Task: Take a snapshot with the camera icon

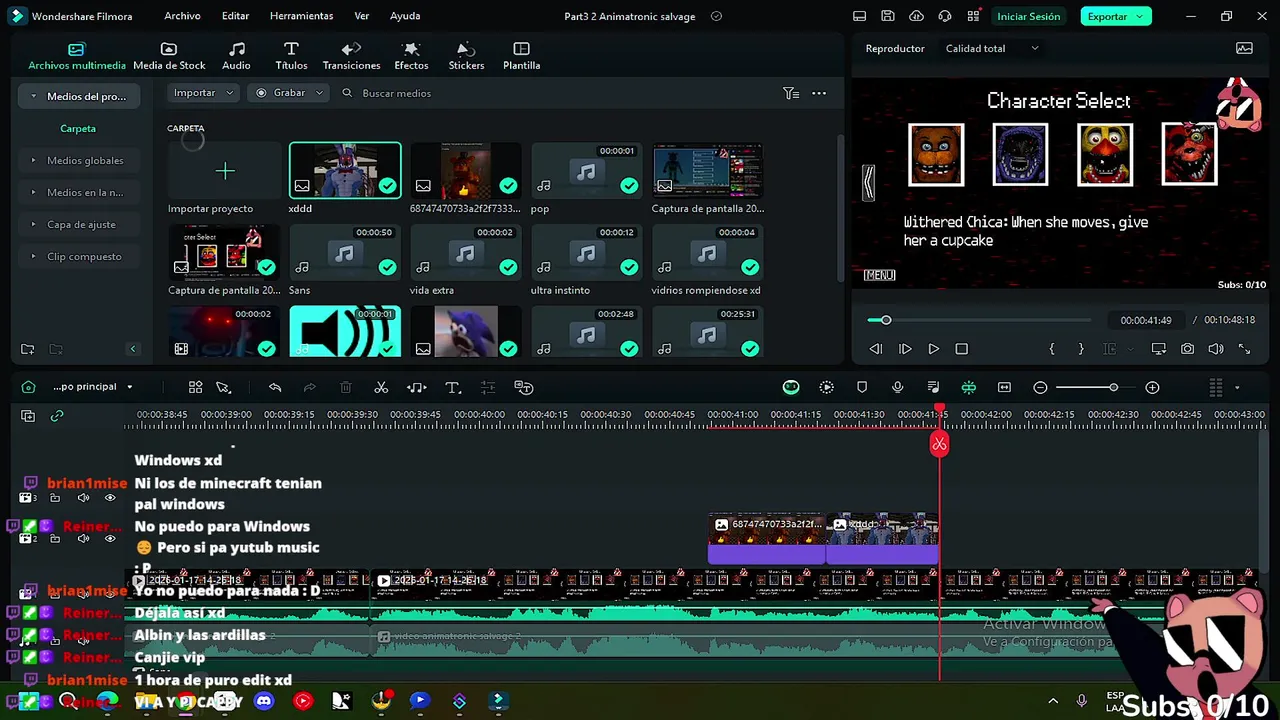Action: pos(1187,349)
